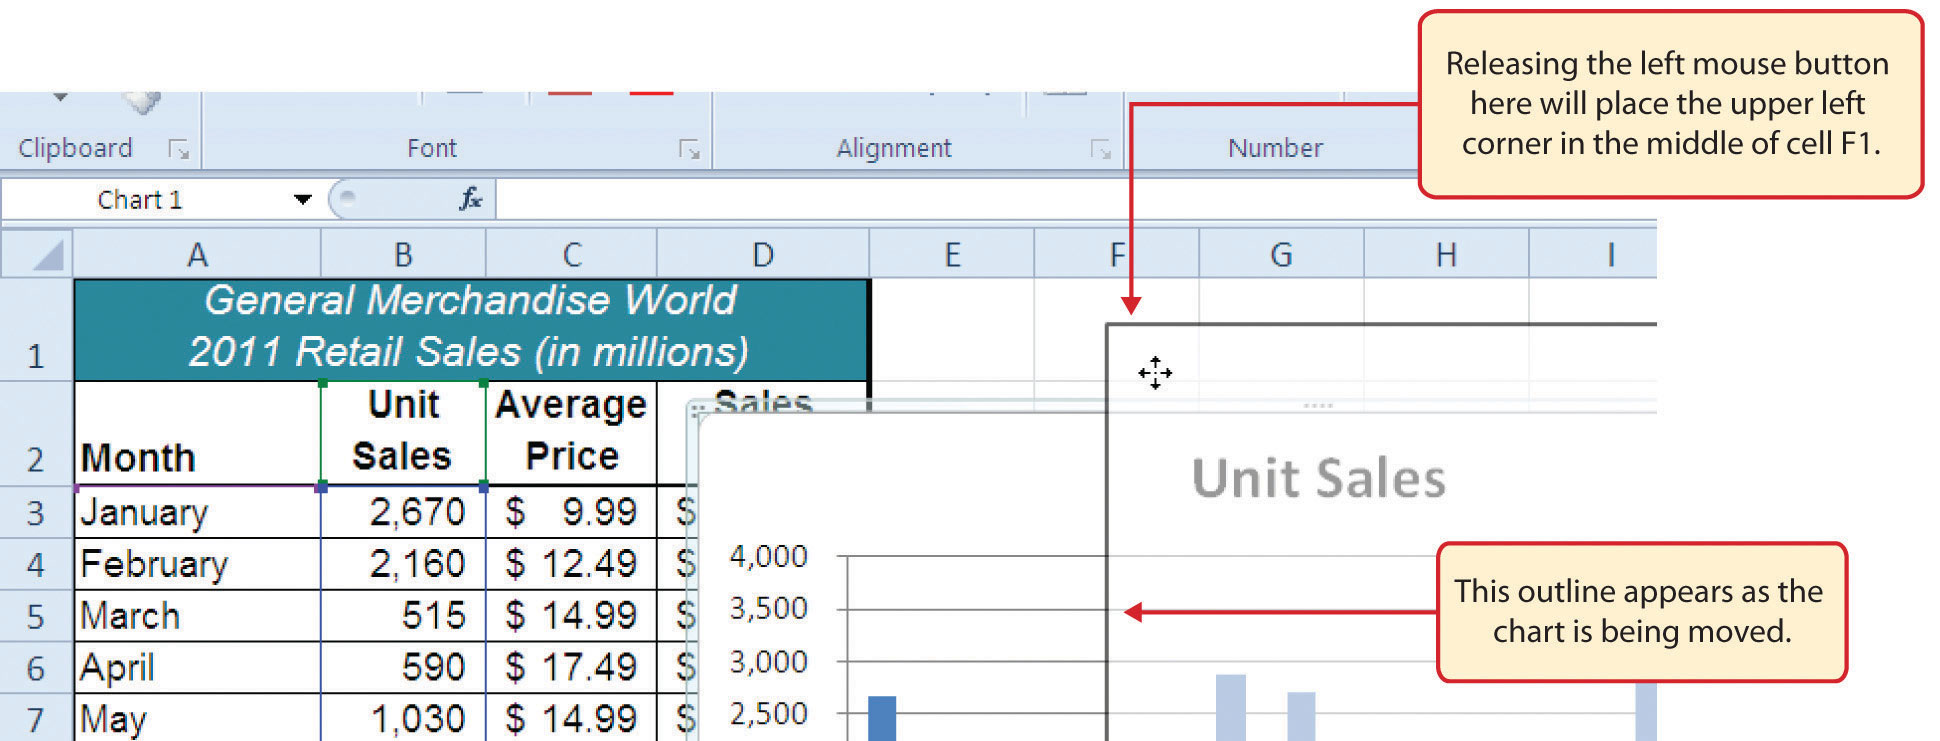The image size is (1940, 741).
Task: Open the Paste dropdown arrow above Clipboard
Action: click(x=60, y=98)
